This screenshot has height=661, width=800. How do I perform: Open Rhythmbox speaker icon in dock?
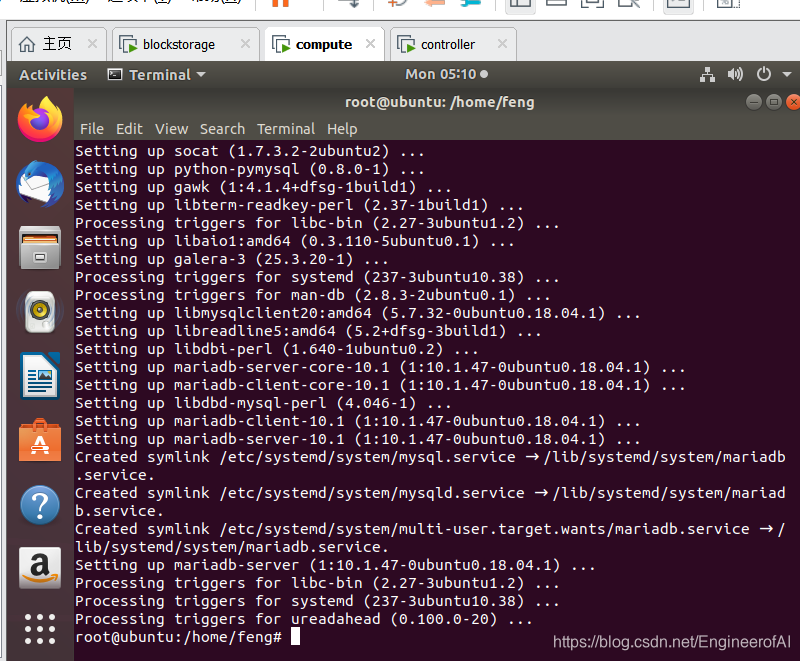(x=40, y=312)
